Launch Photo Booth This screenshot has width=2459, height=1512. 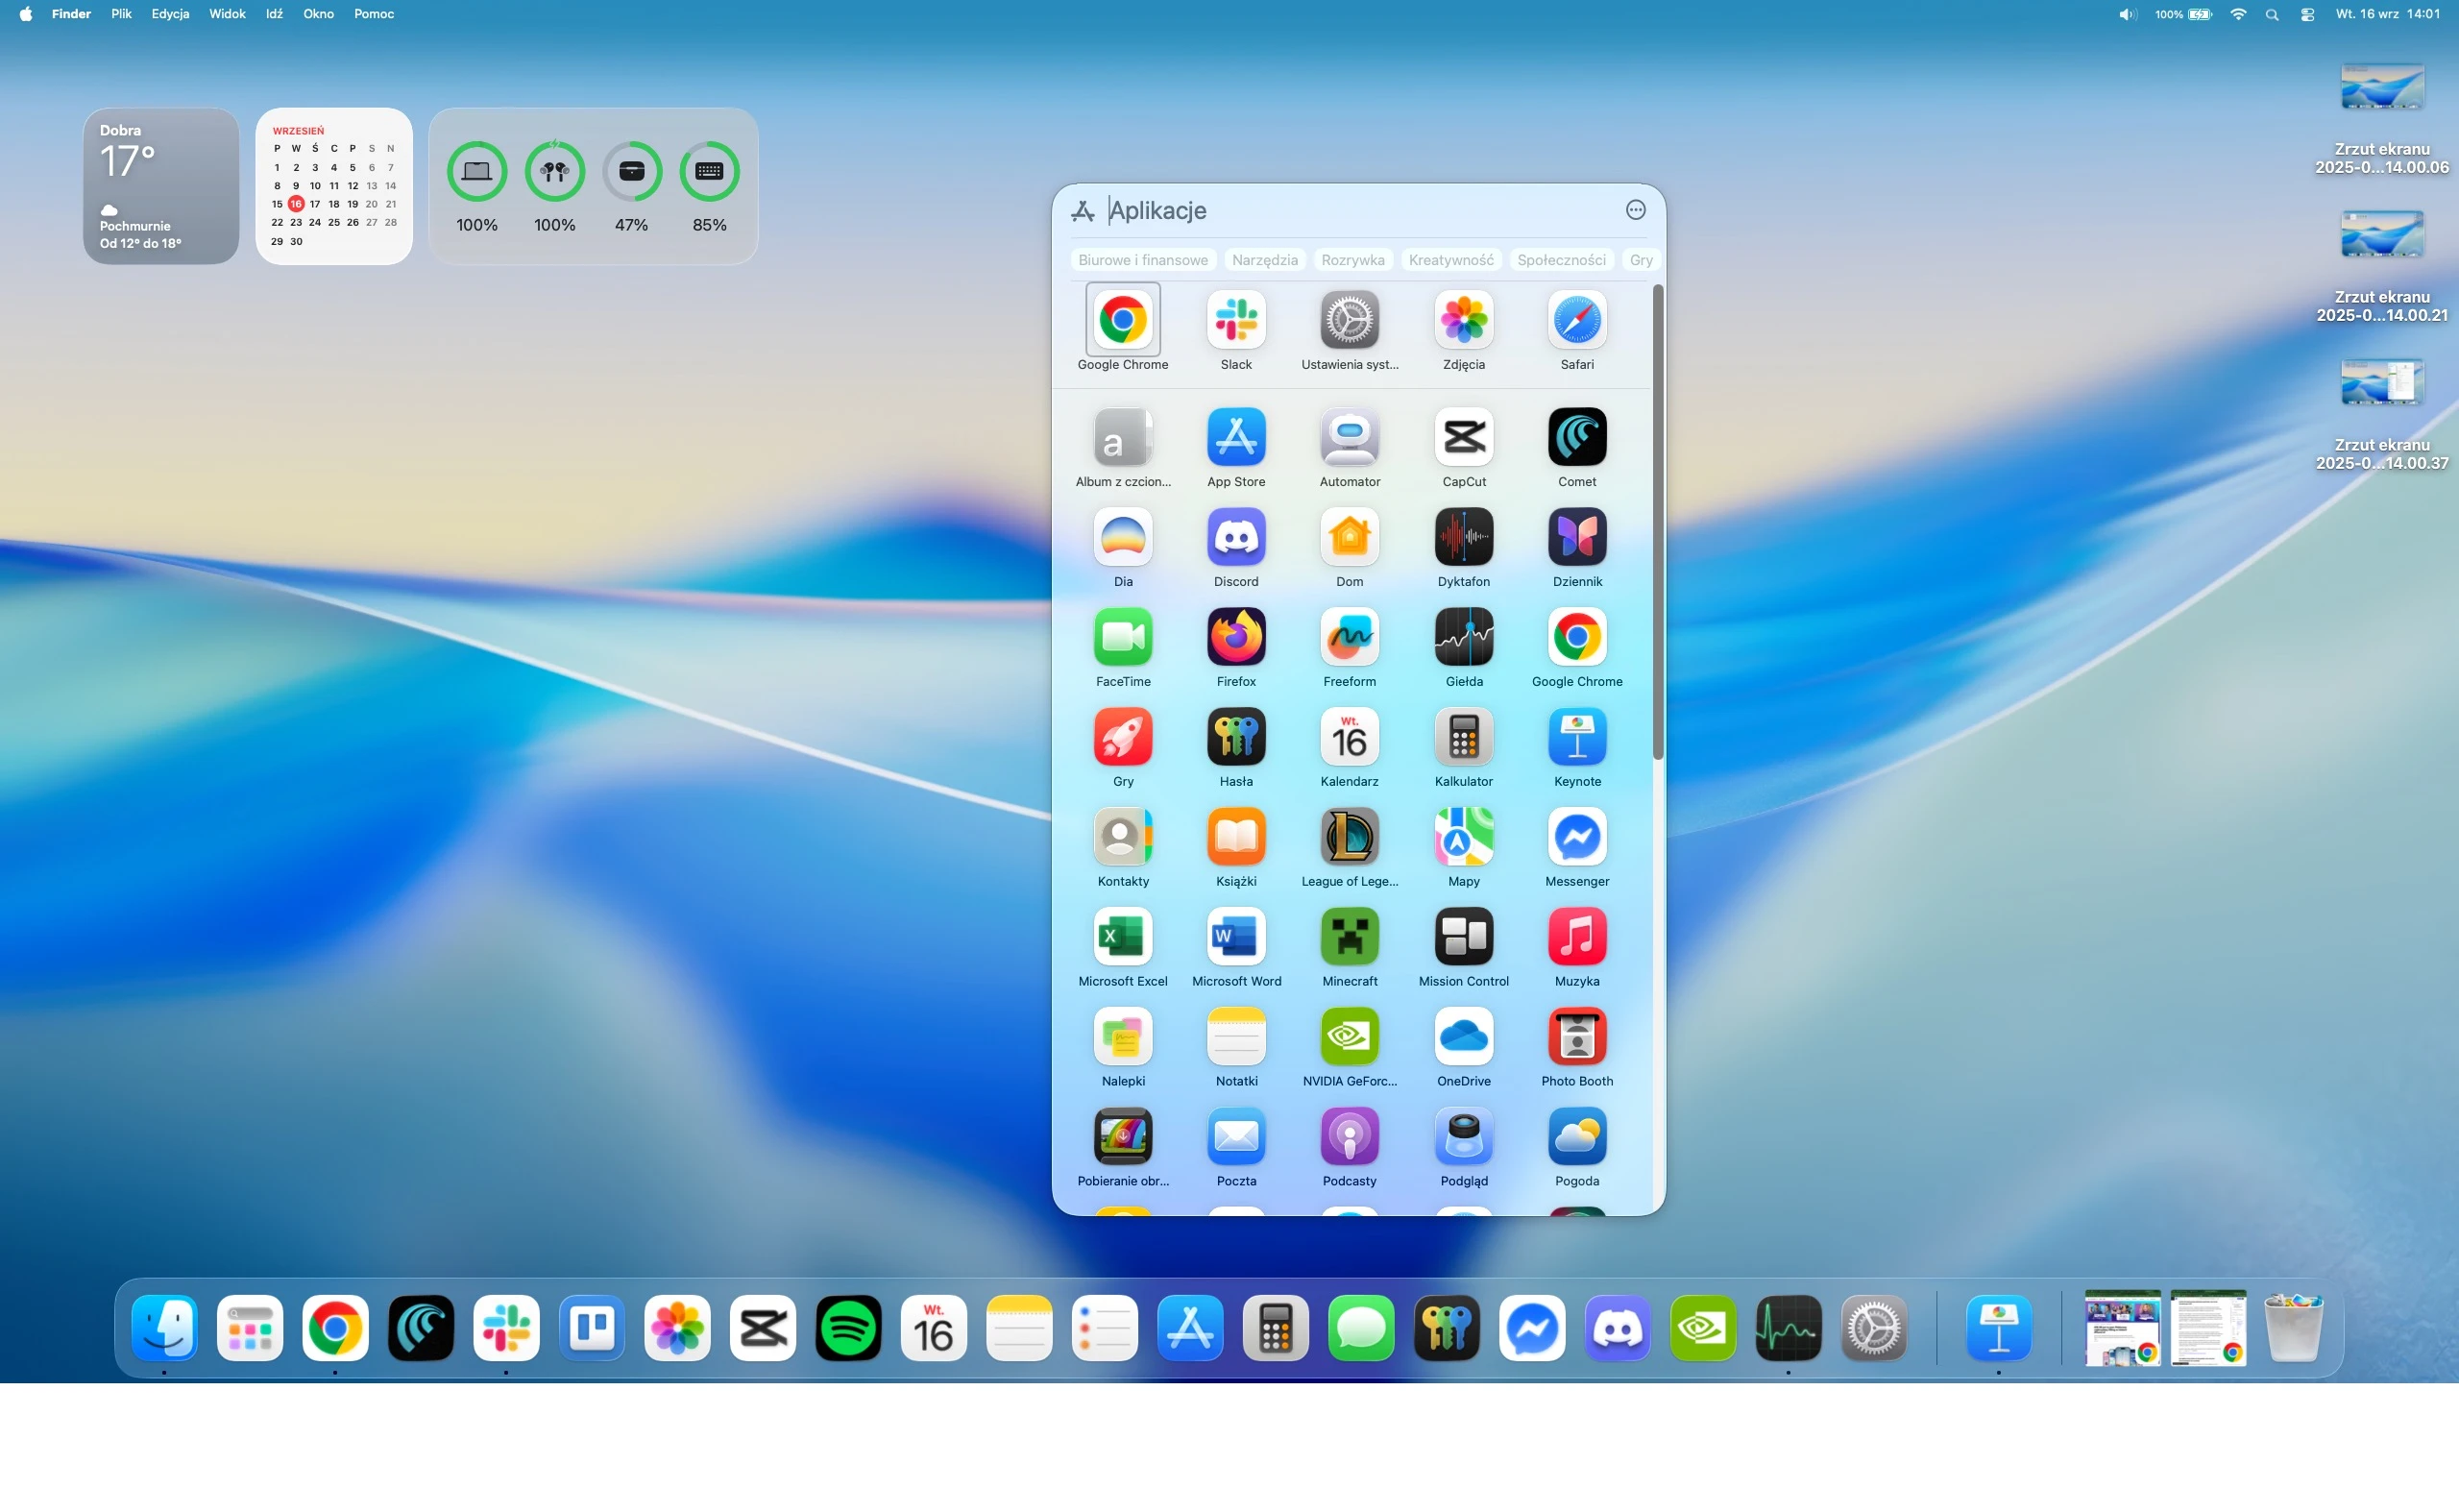point(1577,1037)
